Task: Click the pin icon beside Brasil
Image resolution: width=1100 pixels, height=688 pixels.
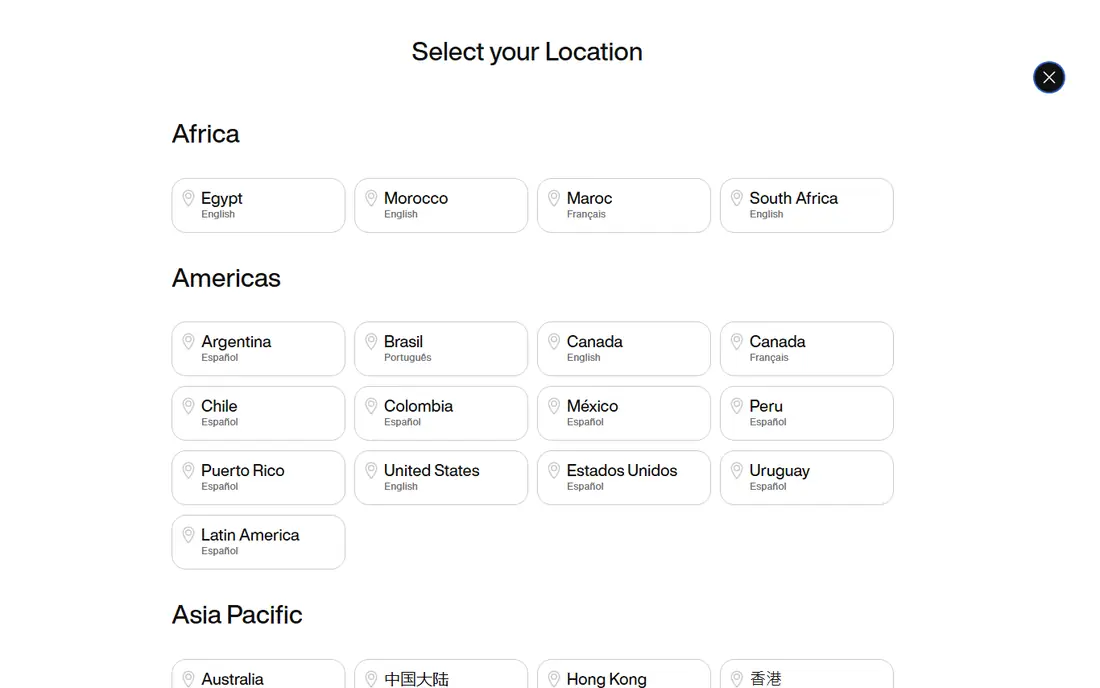Action: [371, 342]
